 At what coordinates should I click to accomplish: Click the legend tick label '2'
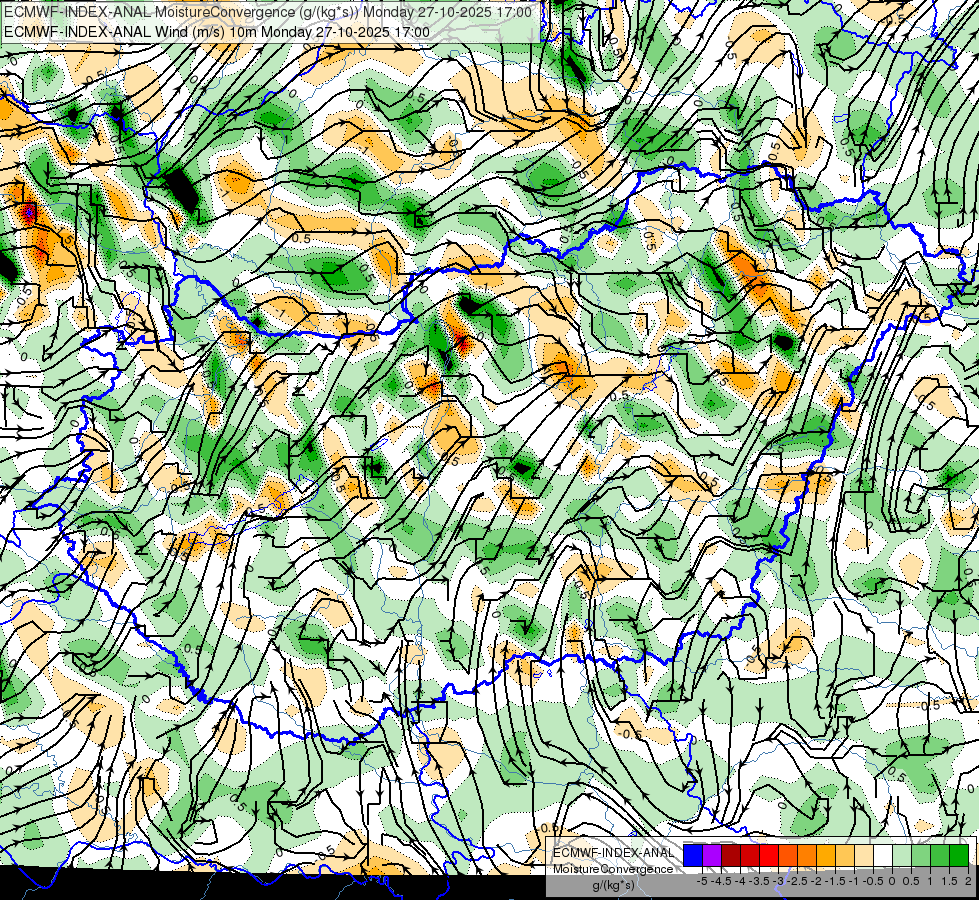pyautogui.click(x=968, y=881)
